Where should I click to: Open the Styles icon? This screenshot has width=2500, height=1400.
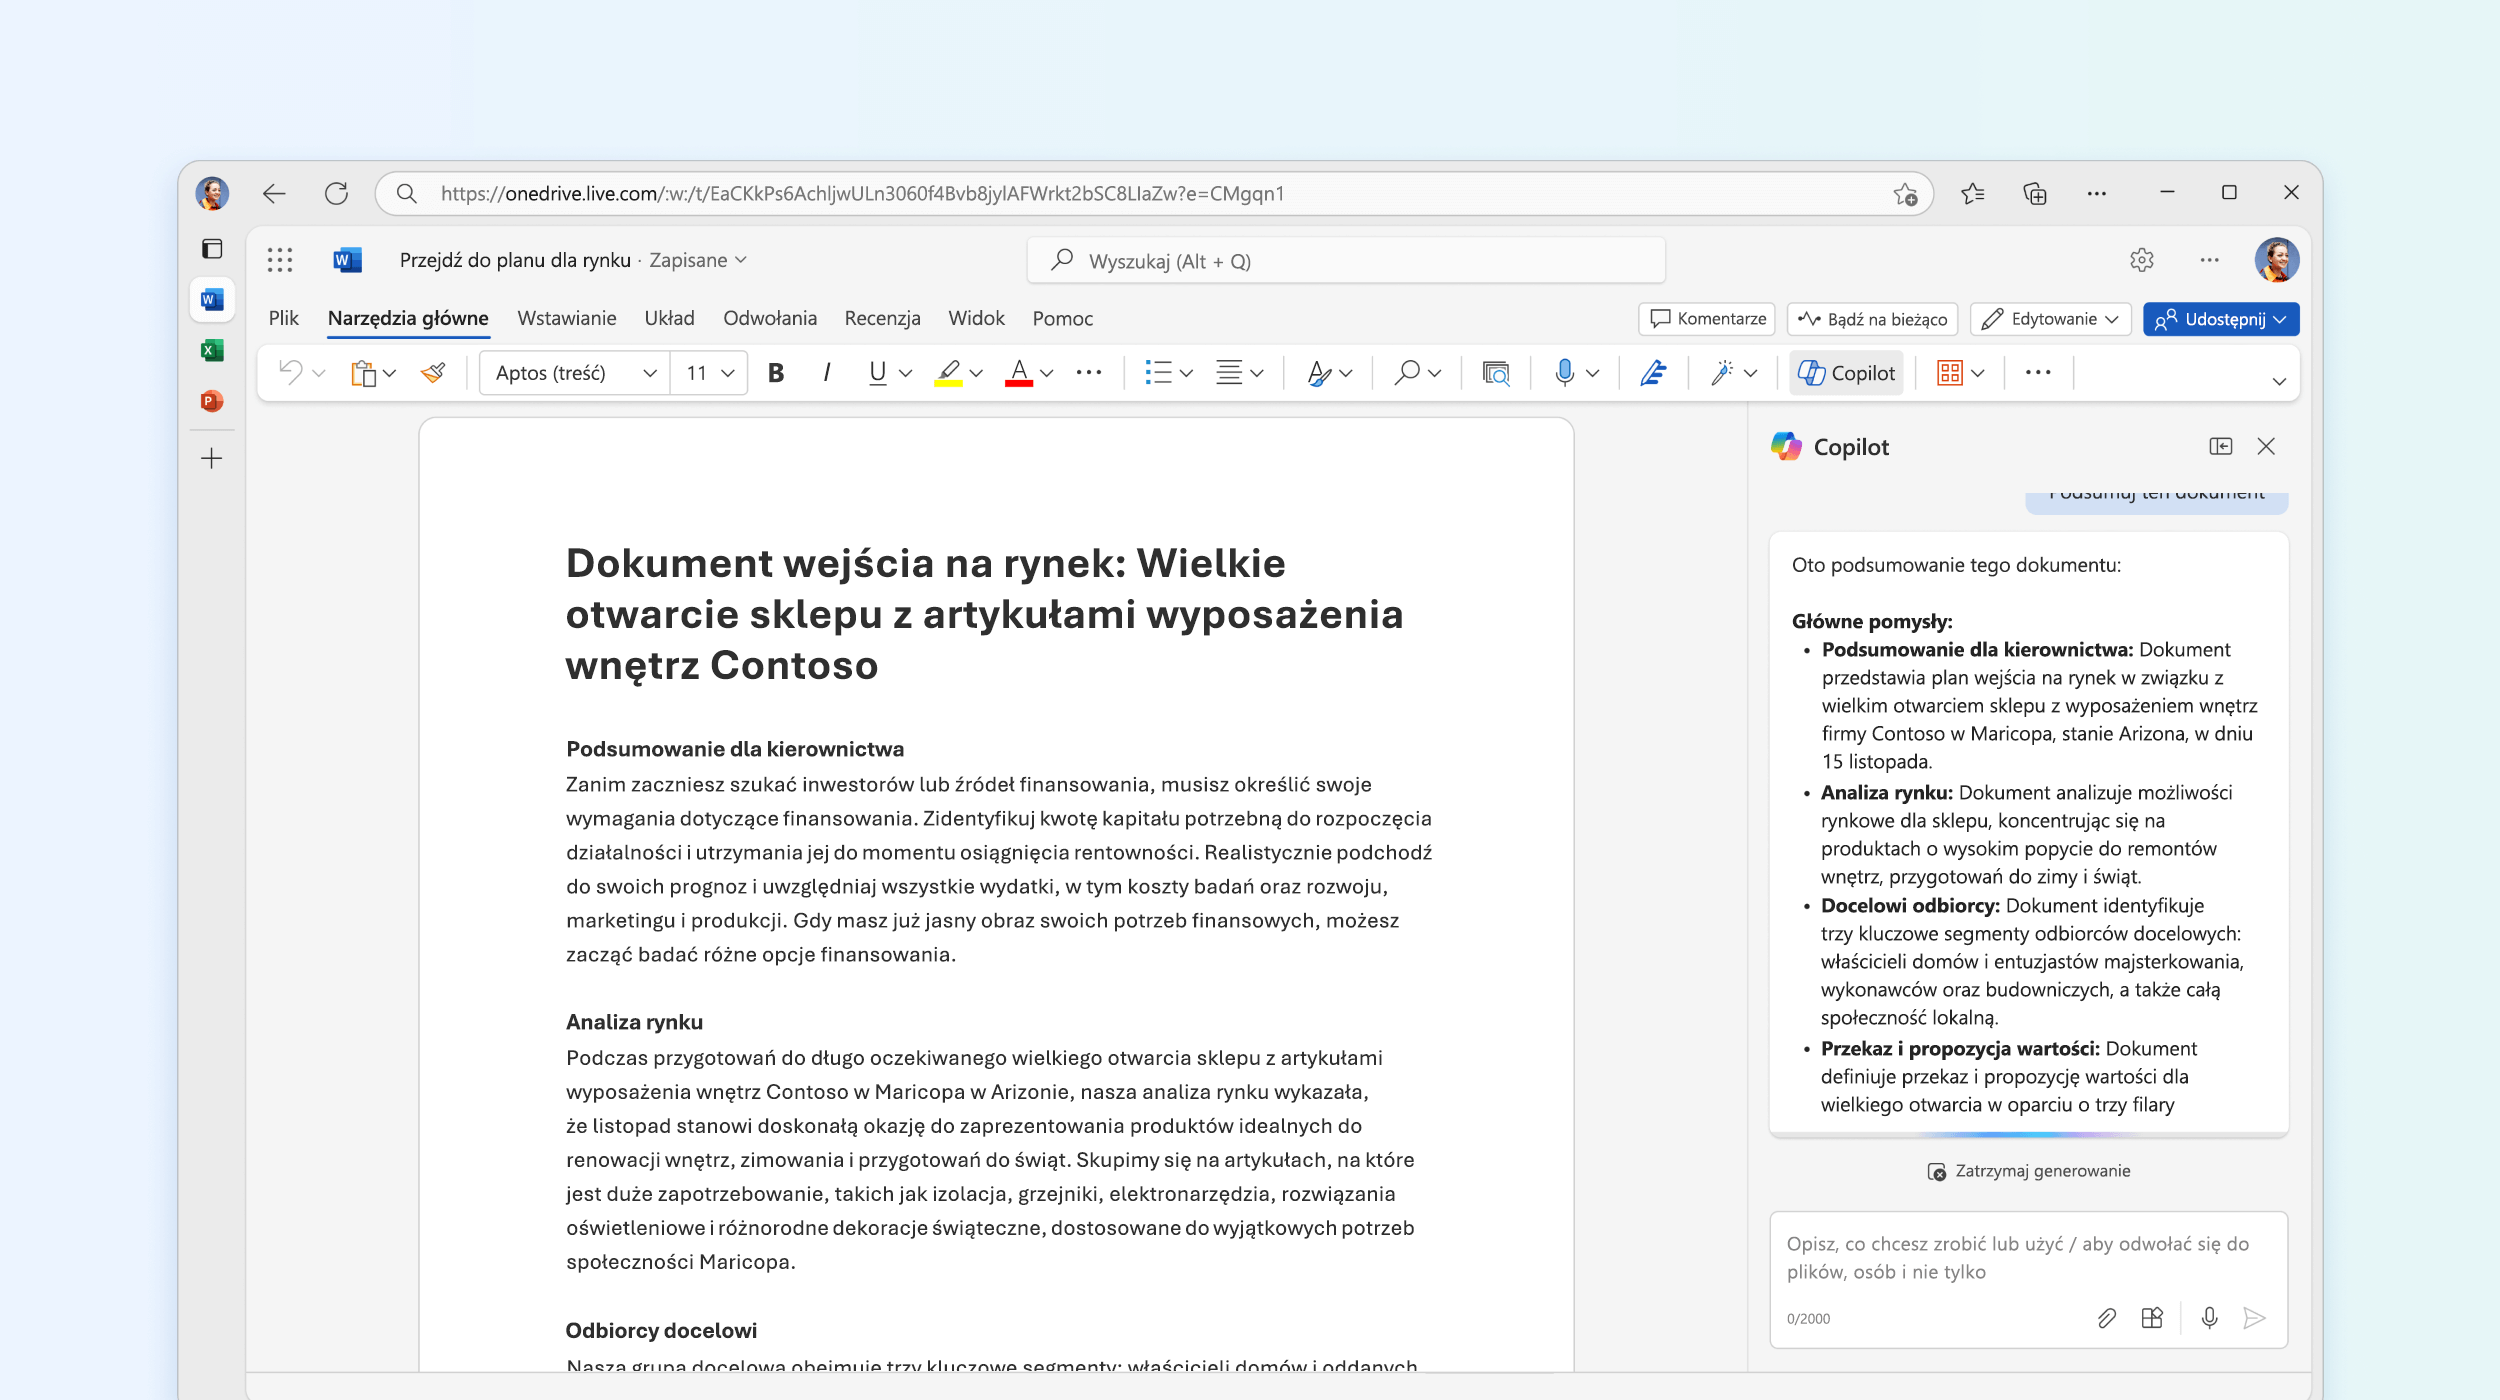pos(1319,373)
